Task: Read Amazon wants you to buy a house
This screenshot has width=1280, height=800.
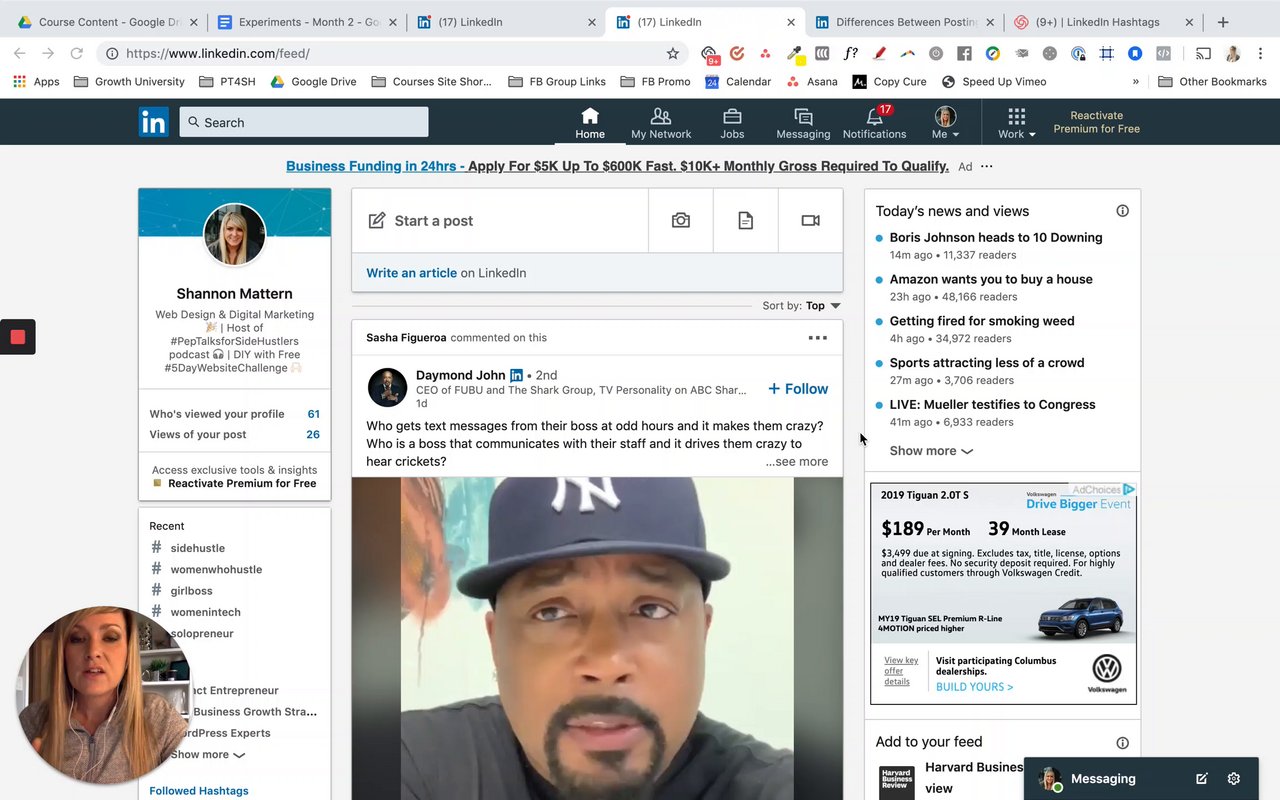Action: pos(991,280)
